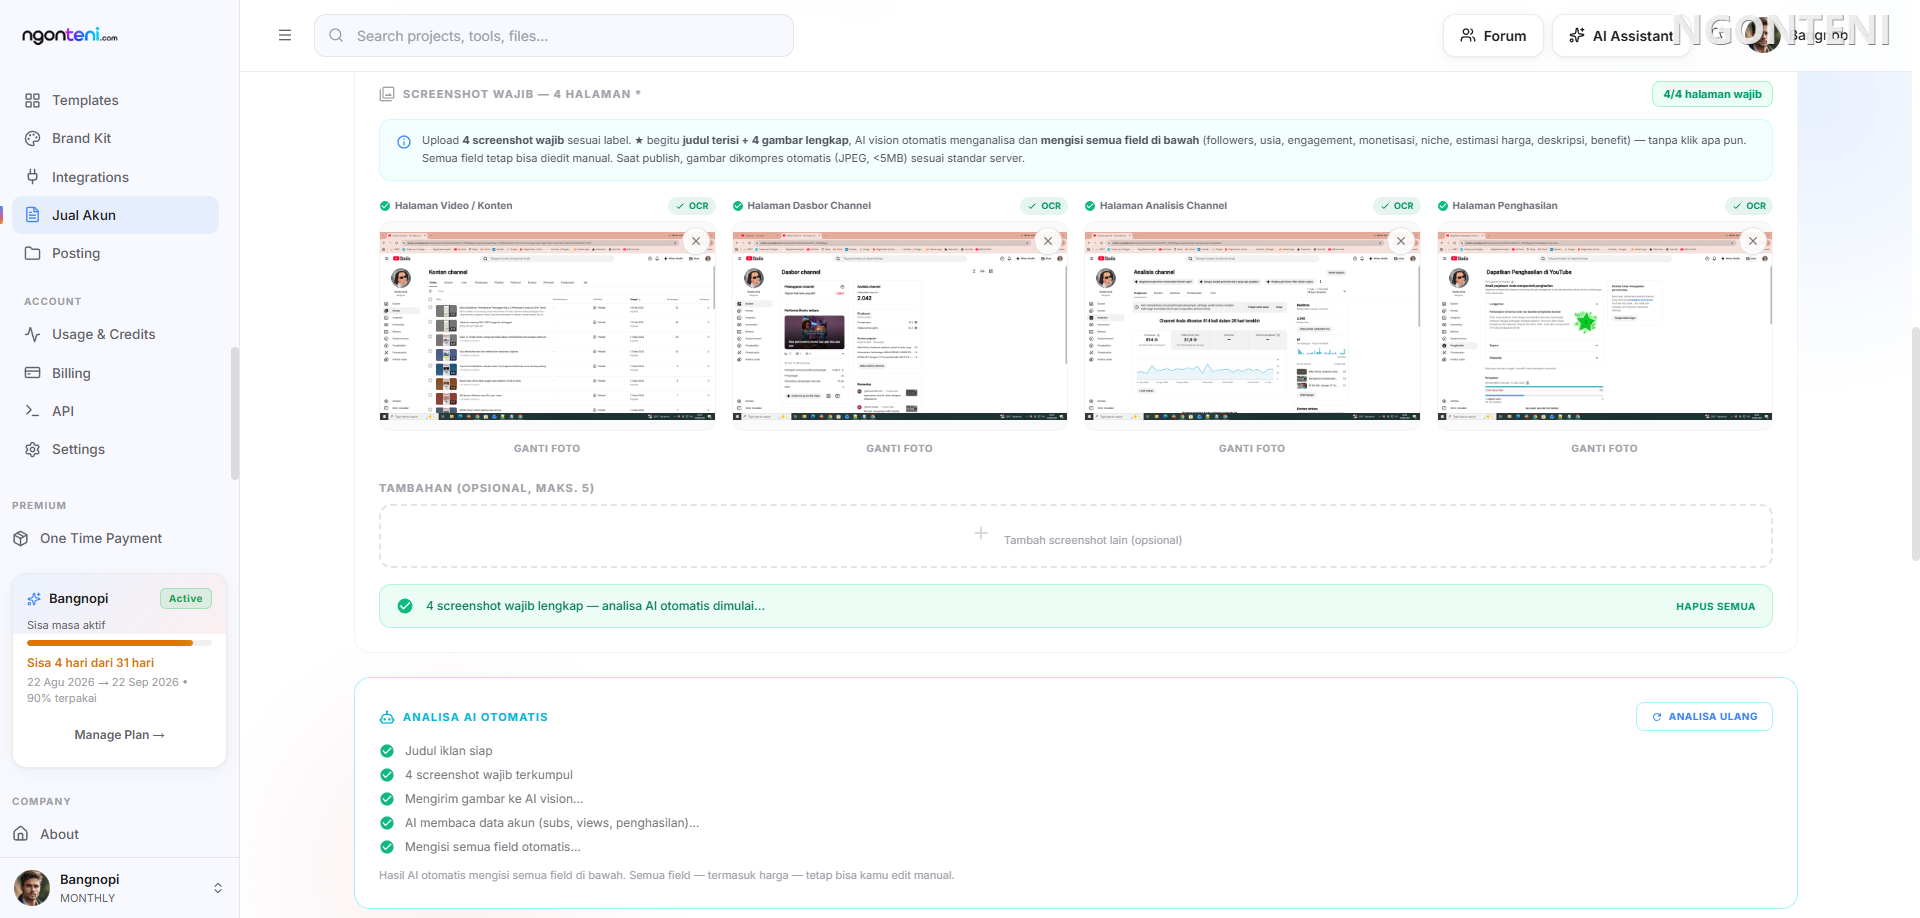The height and width of the screenshot is (918, 1920).
Task: Click Ganti Foto under Halaman Dasbor Channel
Action: (x=899, y=449)
